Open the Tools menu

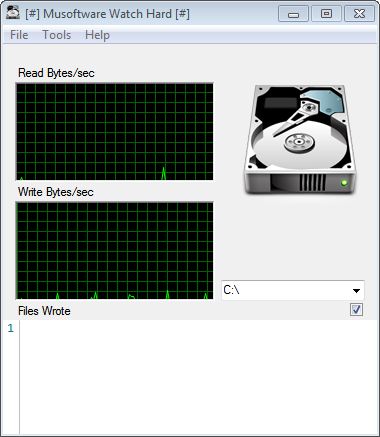tap(56, 35)
